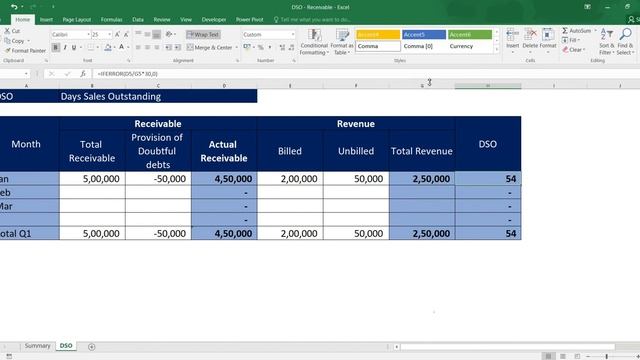The height and width of the screenshot is (360, 640).
Task: Apply the green Accent6 cell style
Action: click(x=470, y=35)
